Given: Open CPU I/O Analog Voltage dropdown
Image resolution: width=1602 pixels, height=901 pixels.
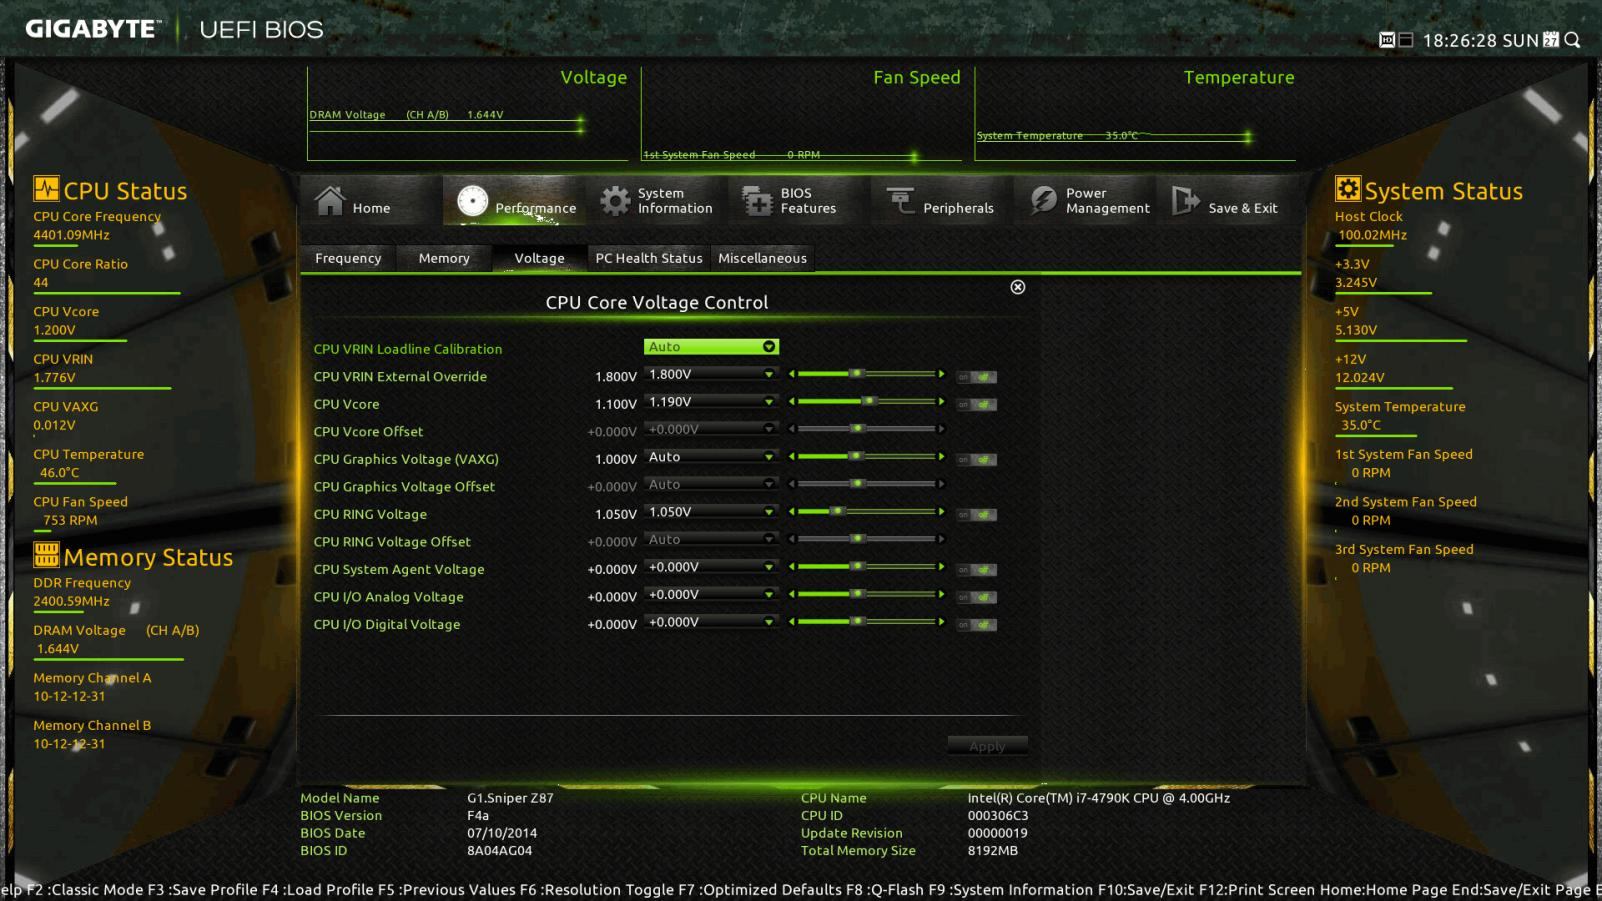Looking at the screenshot, I should click(x=711, y=594).
